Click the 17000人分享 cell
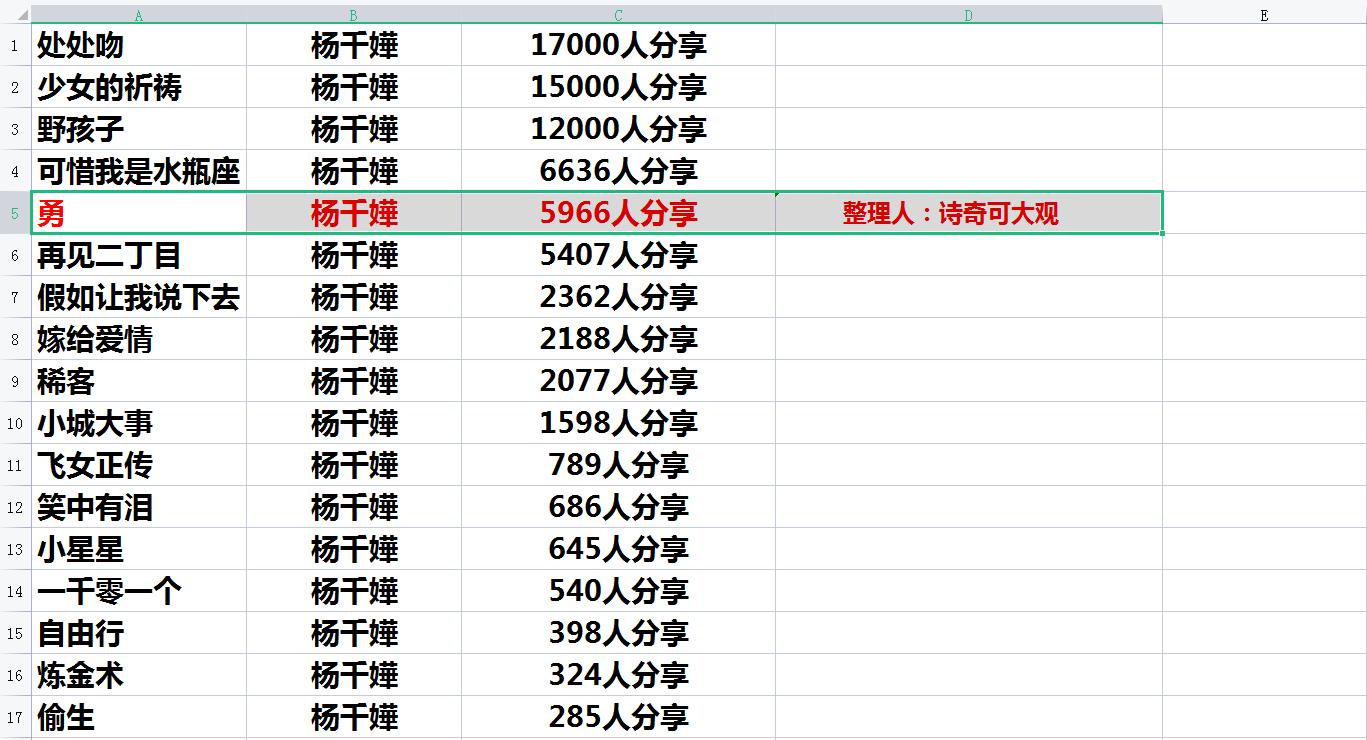1367x740 pixels. [618, 45]
